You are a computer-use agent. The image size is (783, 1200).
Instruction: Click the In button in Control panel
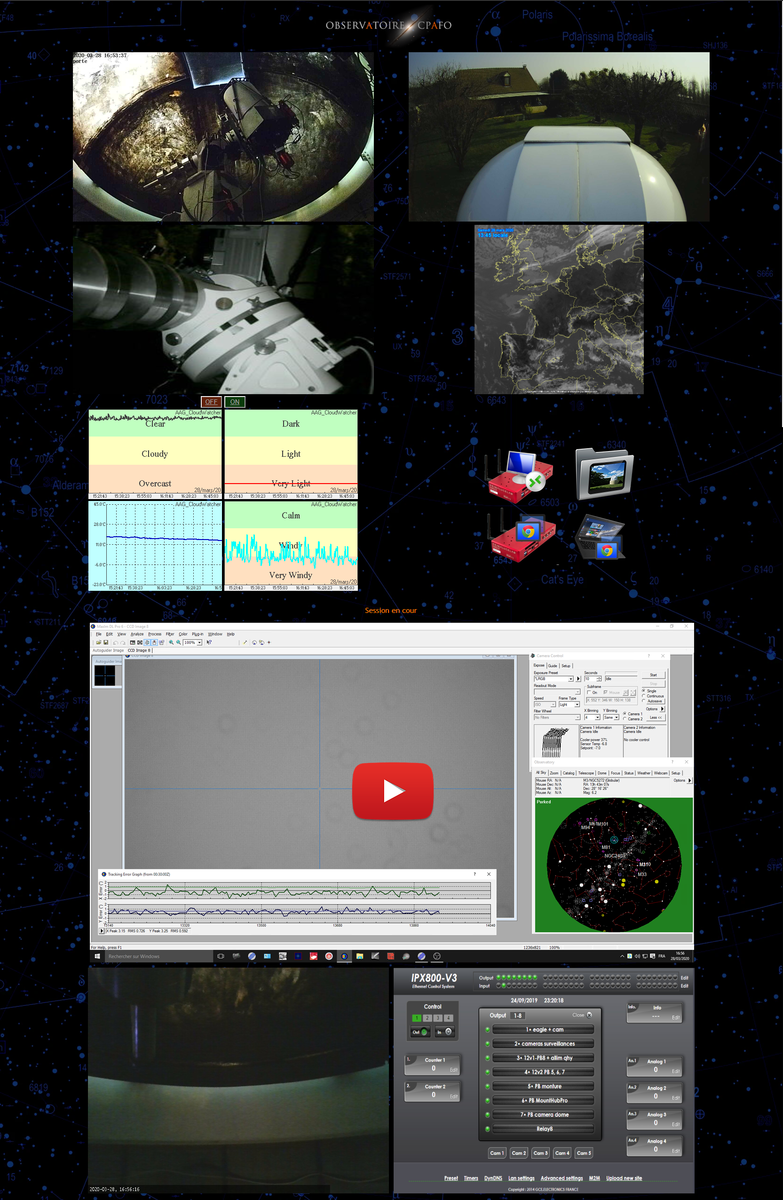pyautogui.click(x=445, y=1032)
